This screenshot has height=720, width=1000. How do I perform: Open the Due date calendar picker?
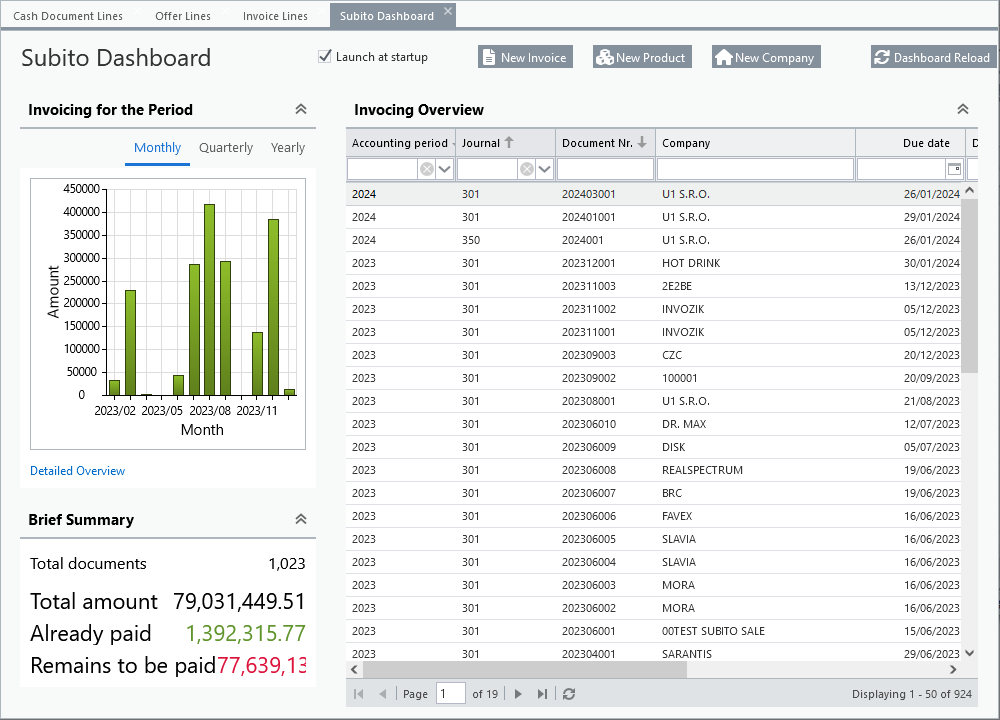click(x=954, y=169)
